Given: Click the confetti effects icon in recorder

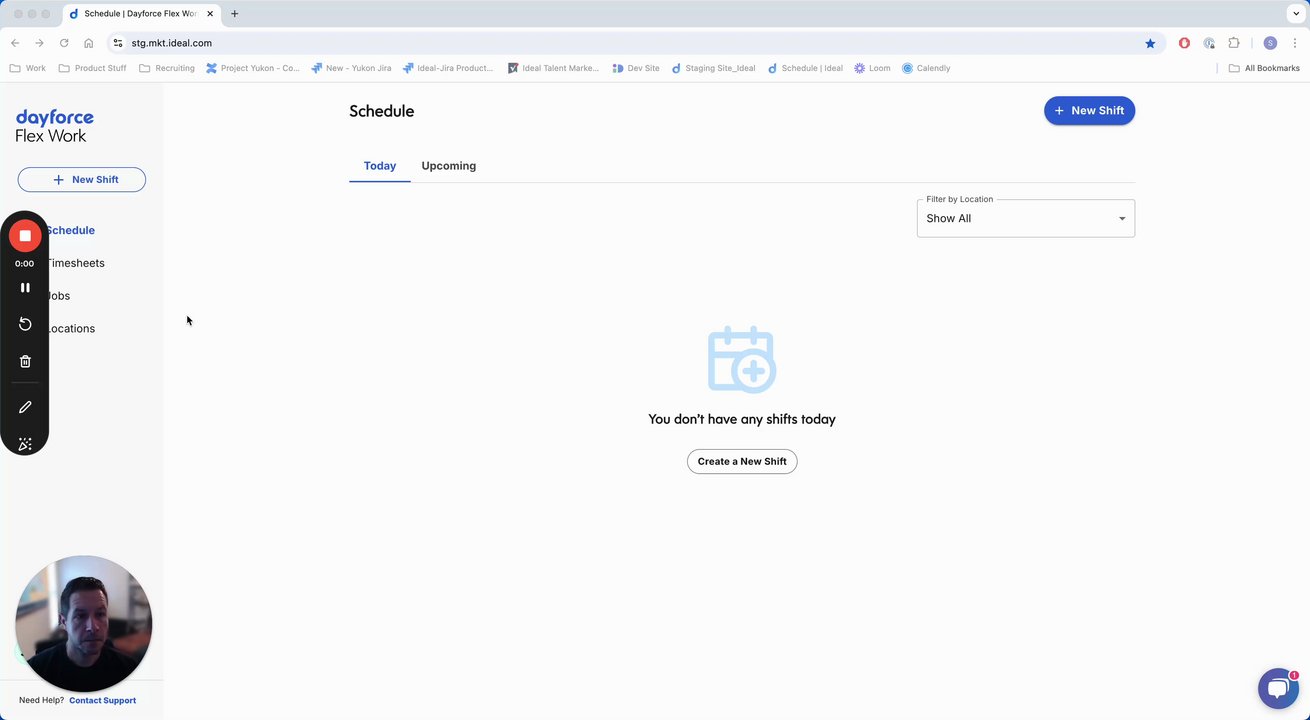Looking at the screenshot, I should tap(25, 444).
